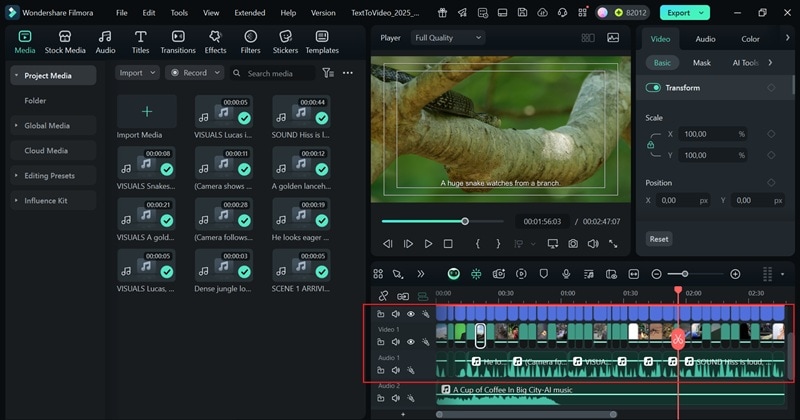
Task: Open the Tools menu
Action: tap(179, 13)
